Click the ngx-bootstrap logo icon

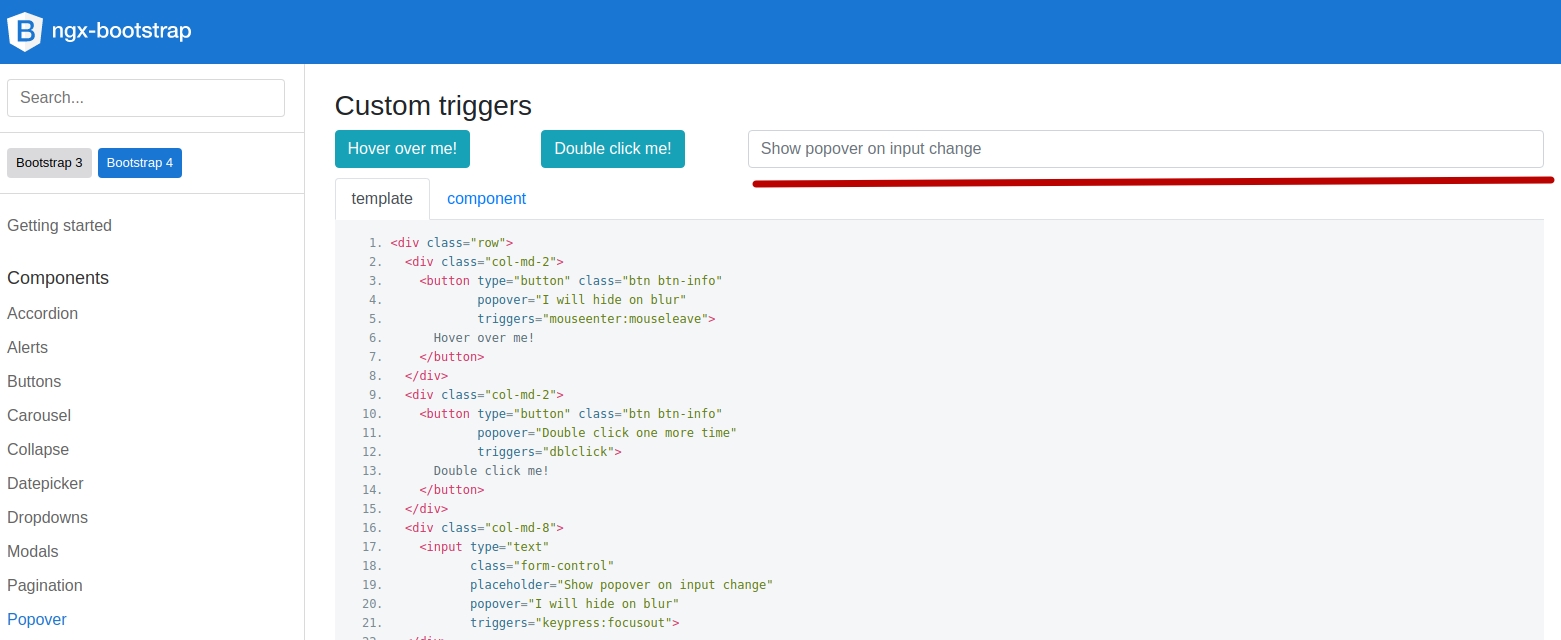coord(24,30)
